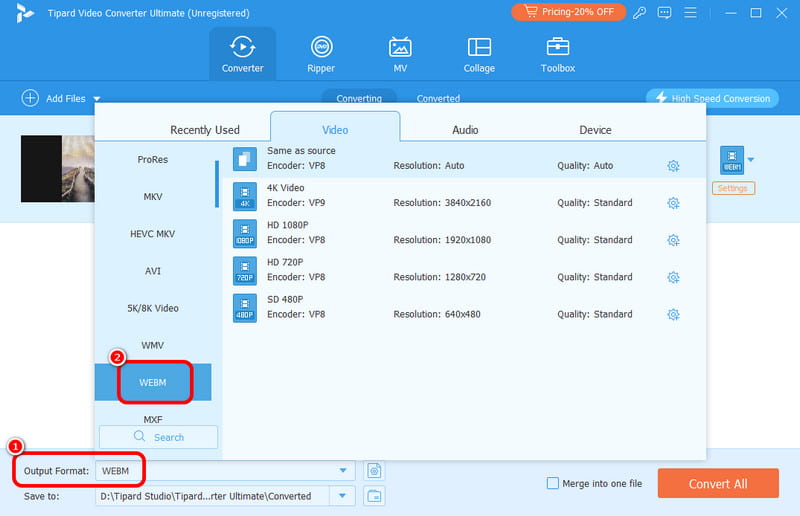Select the Same as source preset icon
The image size is (800, 516).
245,159
